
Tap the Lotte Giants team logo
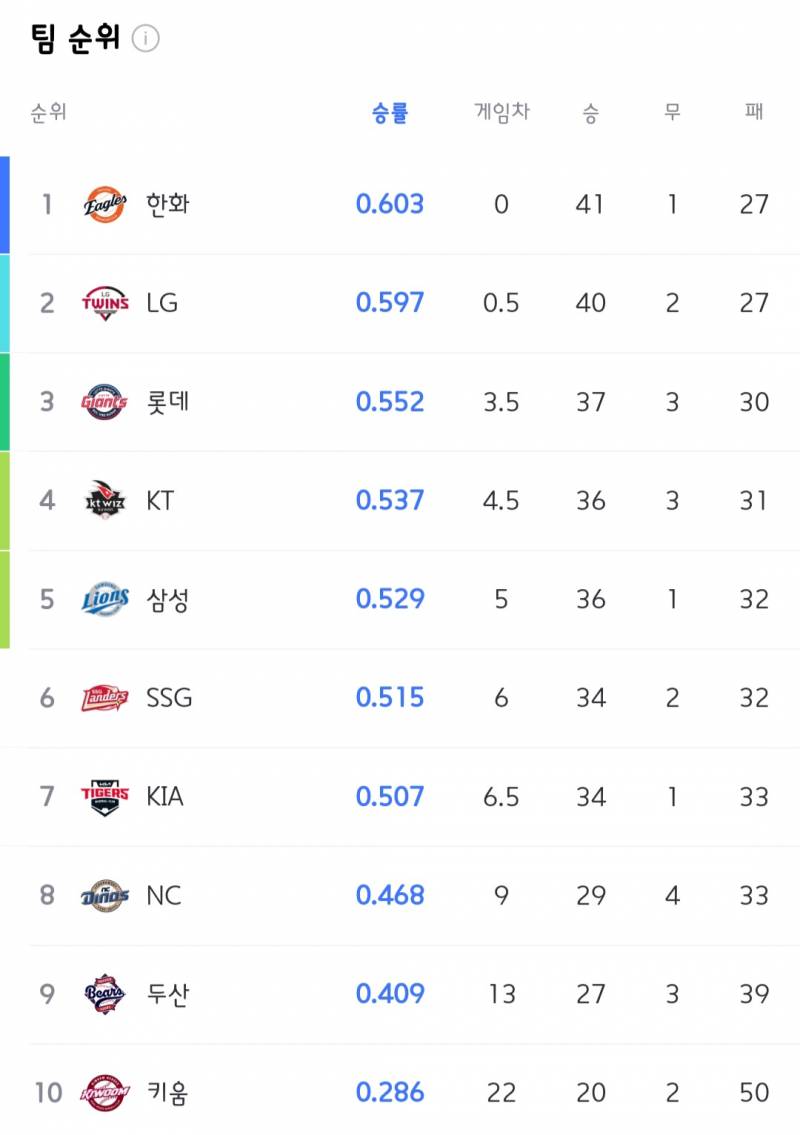point(105,402)
